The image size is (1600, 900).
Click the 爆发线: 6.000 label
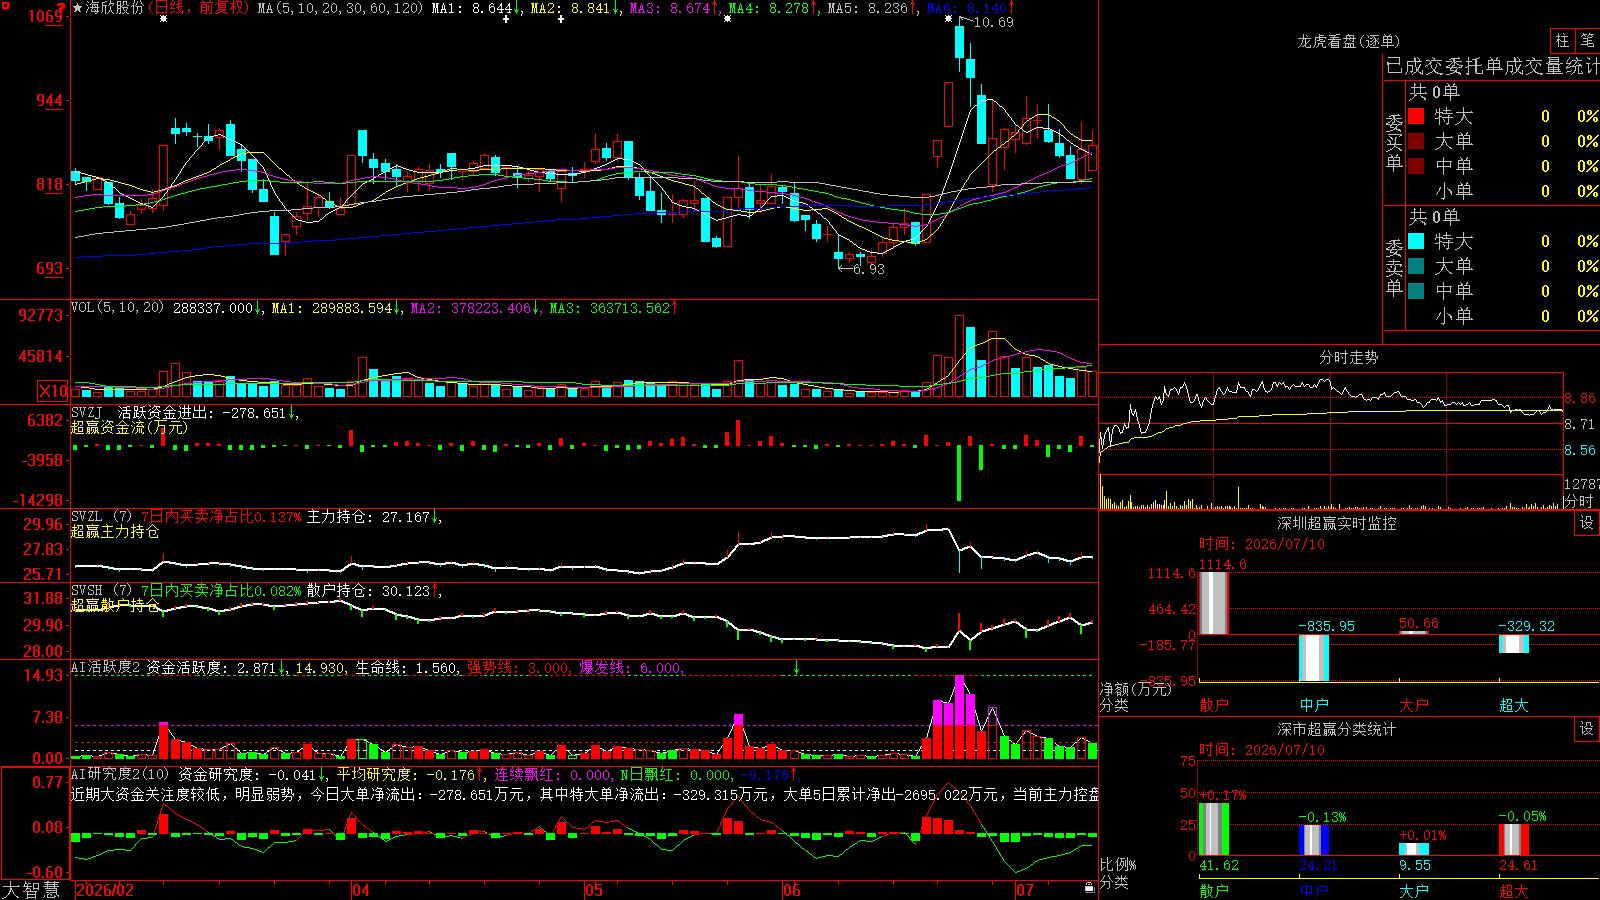pos(630,668)
